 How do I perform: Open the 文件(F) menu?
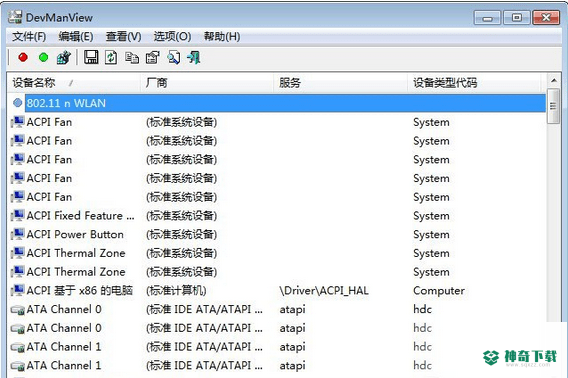[x=29, y=37]
